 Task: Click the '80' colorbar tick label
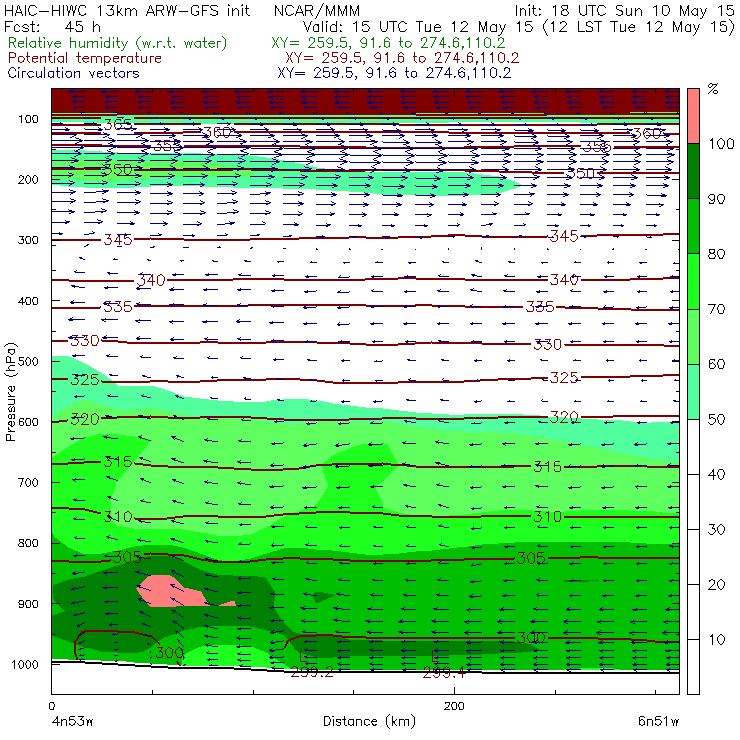click(717, 254)
